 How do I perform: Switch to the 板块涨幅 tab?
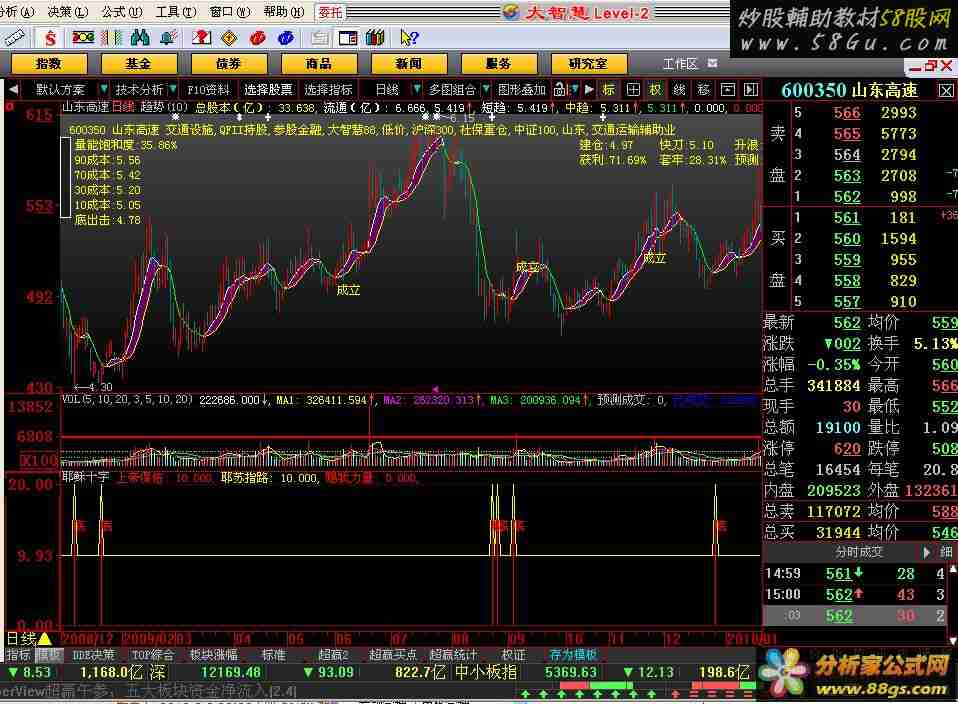(x=213, y=655)
